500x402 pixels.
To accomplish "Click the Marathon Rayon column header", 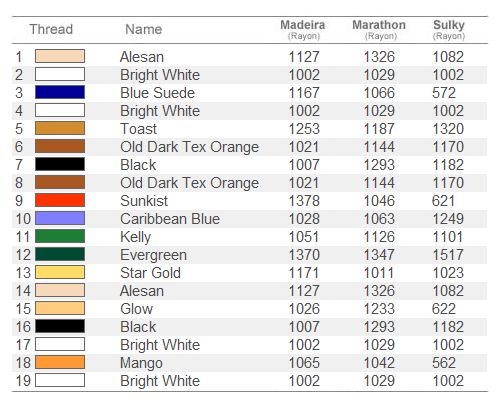I will tap(379, 30).
